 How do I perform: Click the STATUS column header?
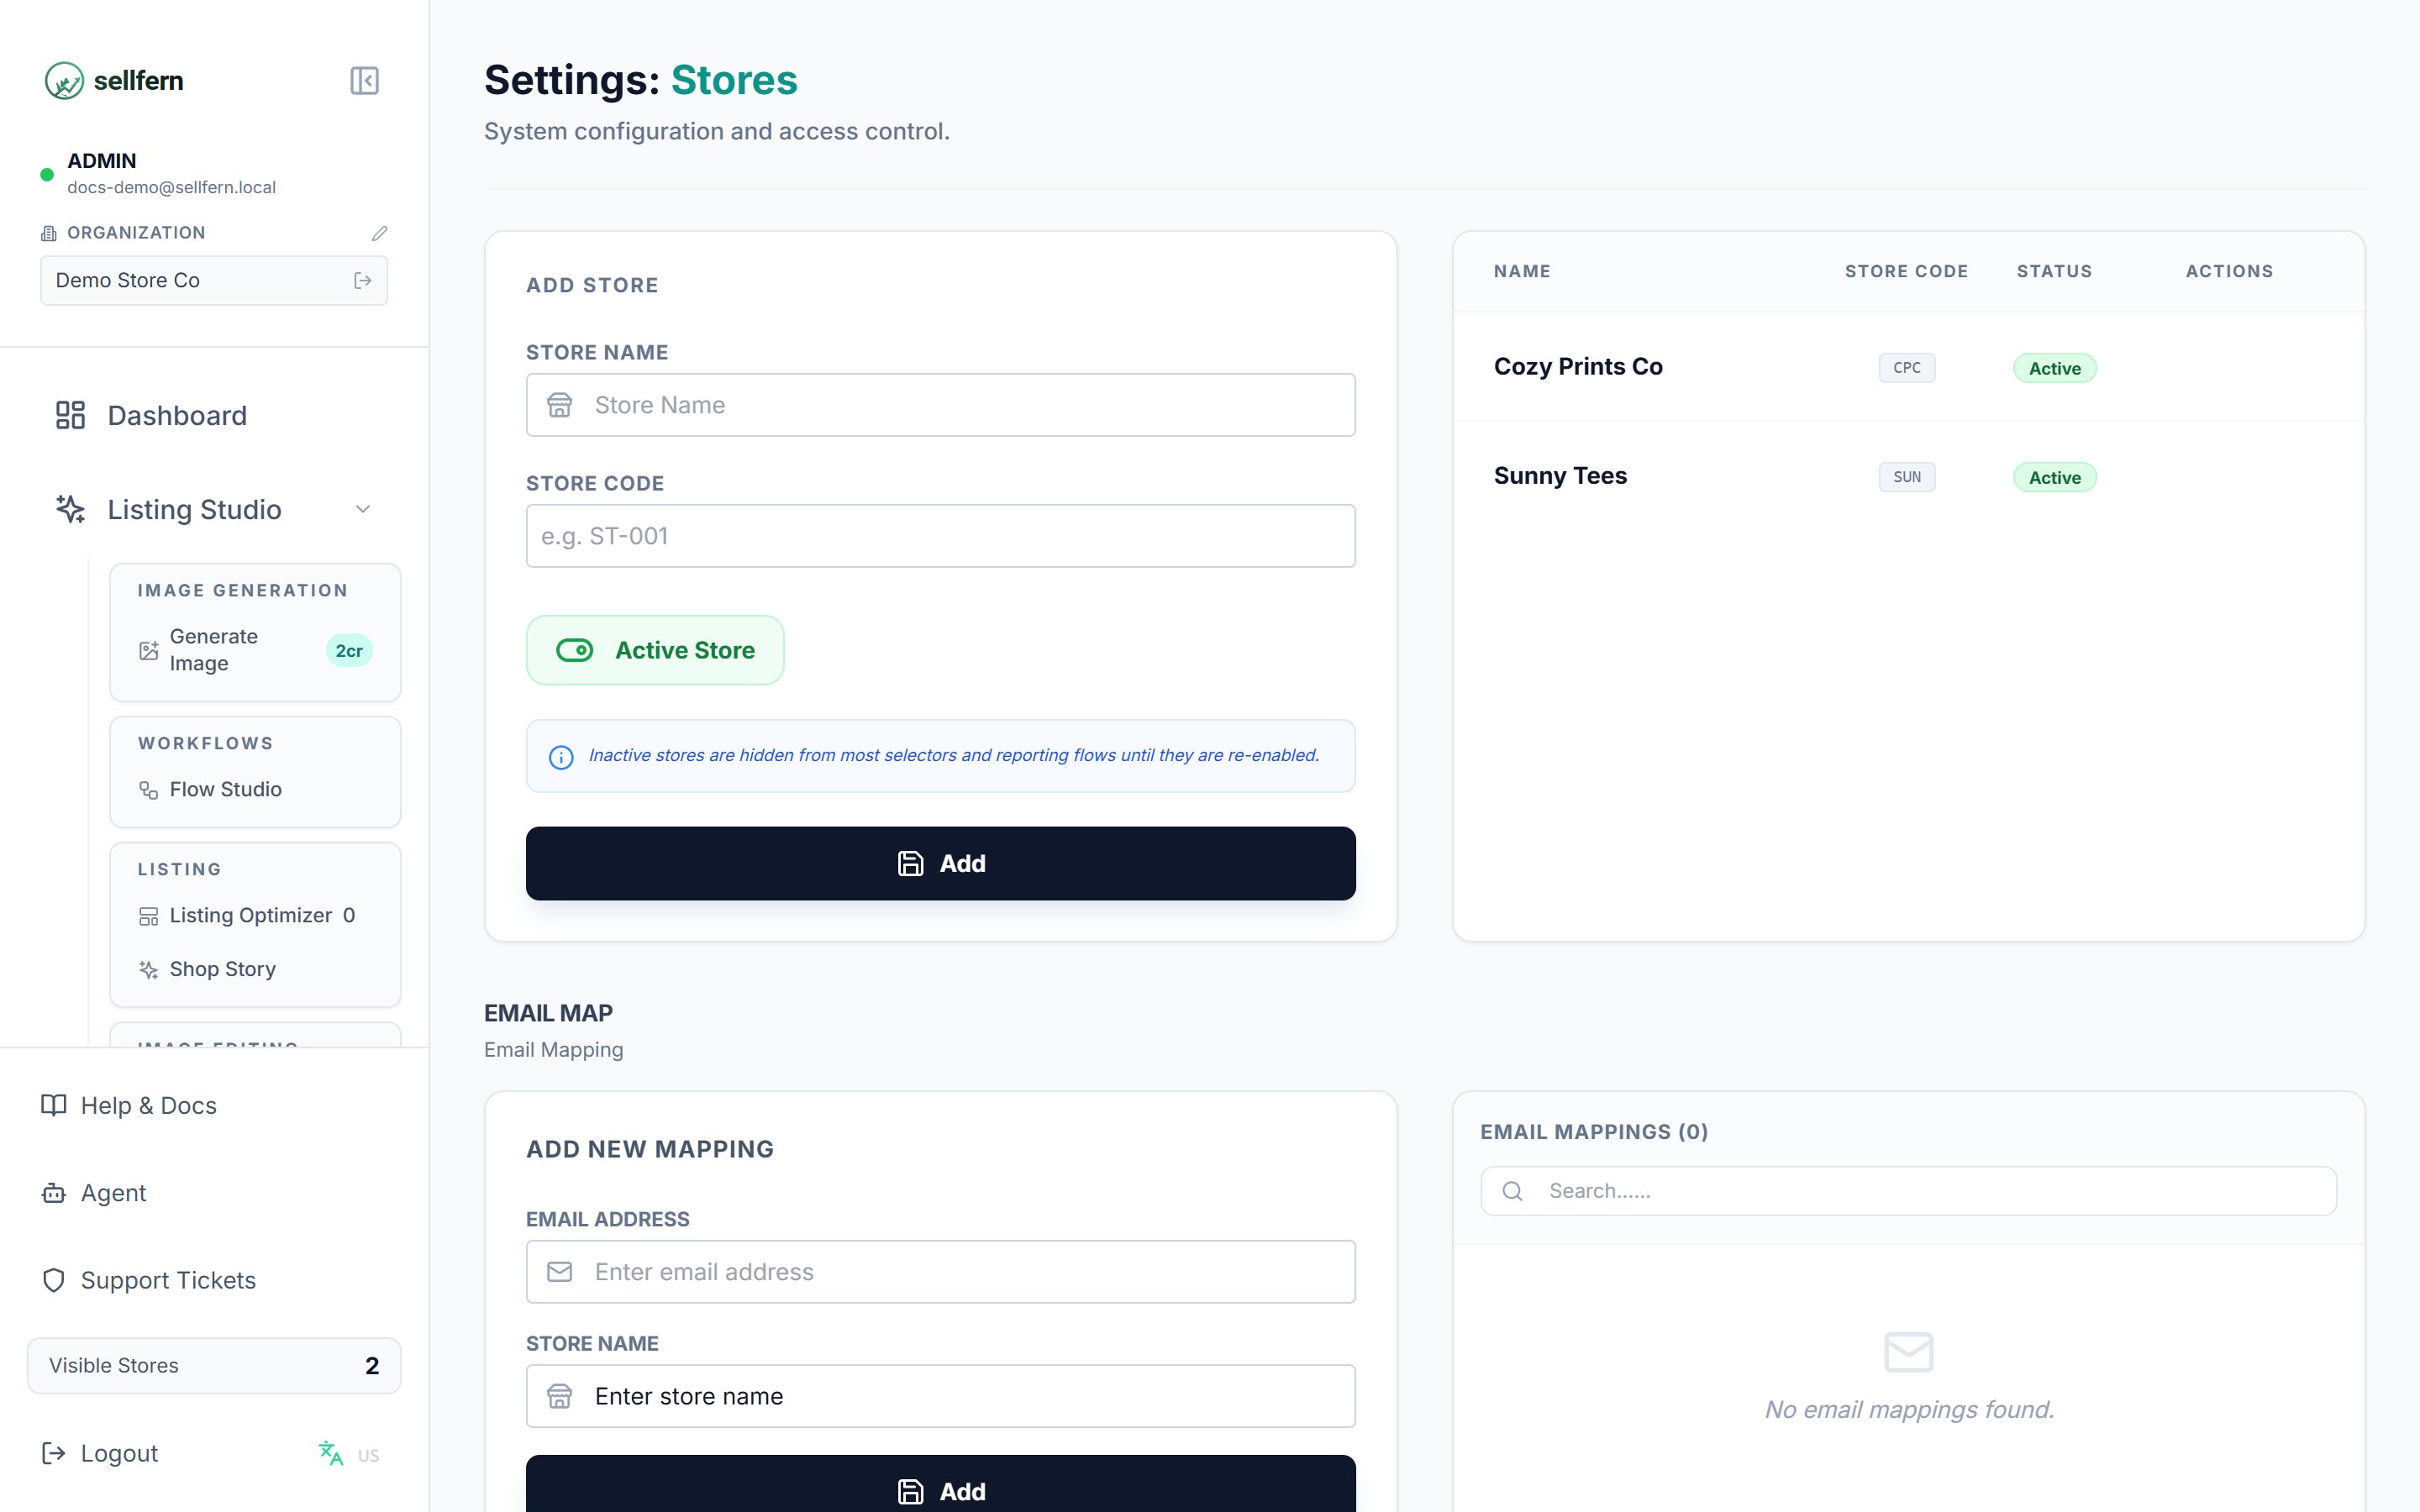tap(2054, 271)
